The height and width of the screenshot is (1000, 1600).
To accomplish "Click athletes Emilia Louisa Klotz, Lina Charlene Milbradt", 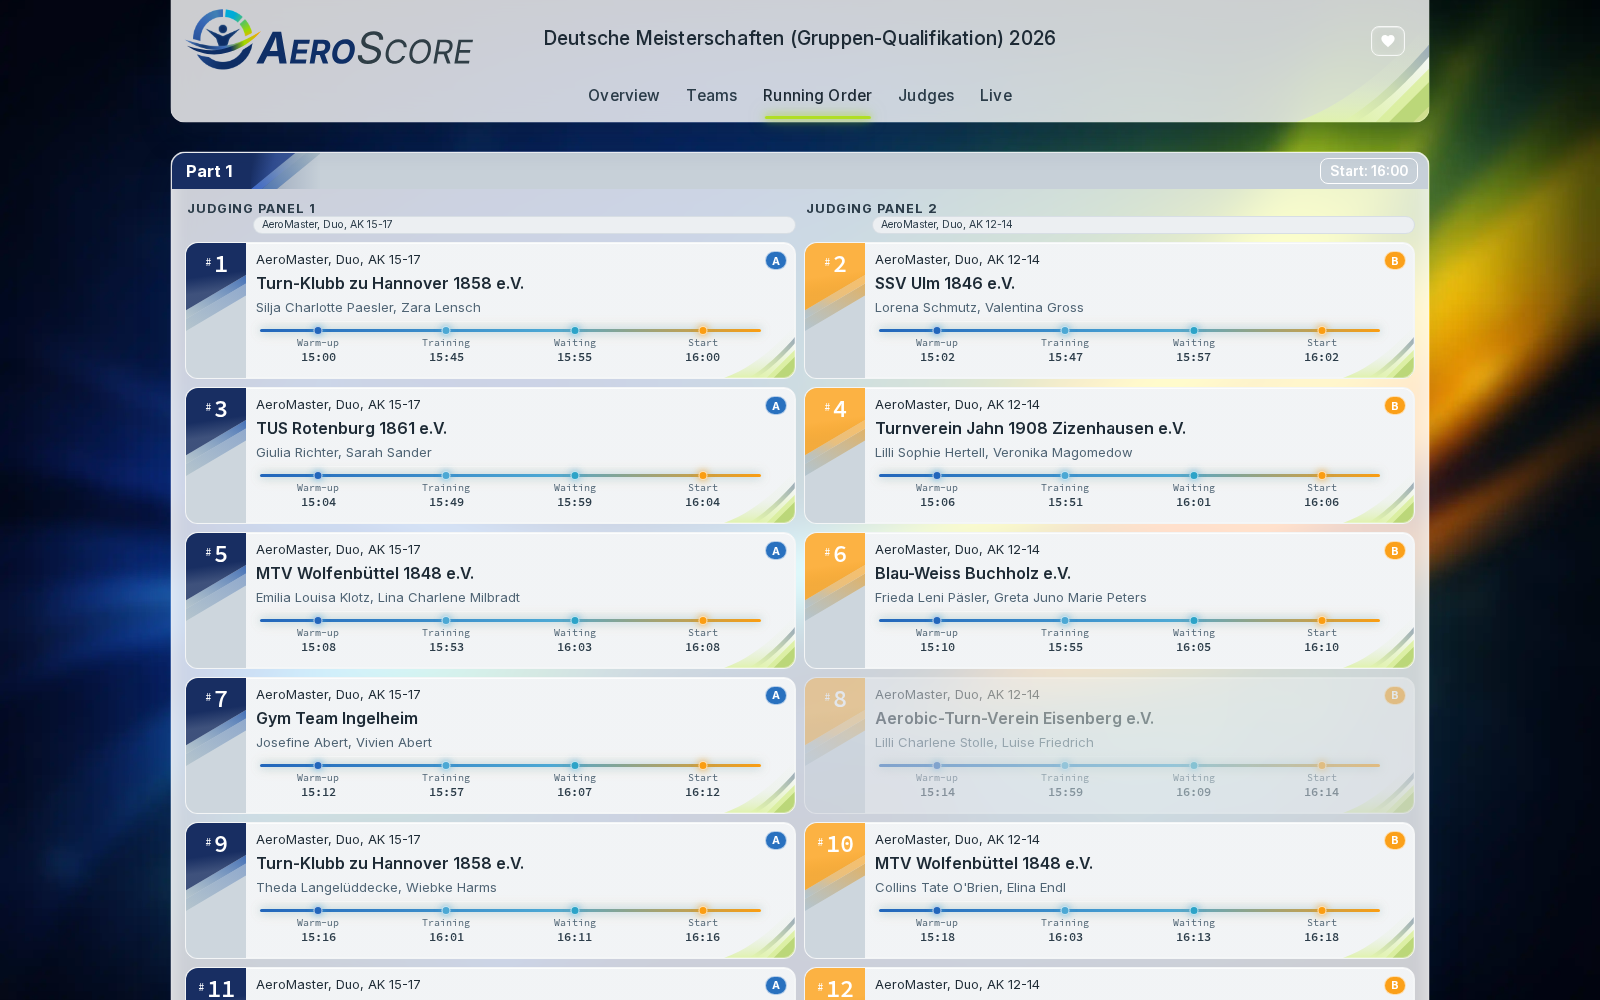I will tap(388, 598).
